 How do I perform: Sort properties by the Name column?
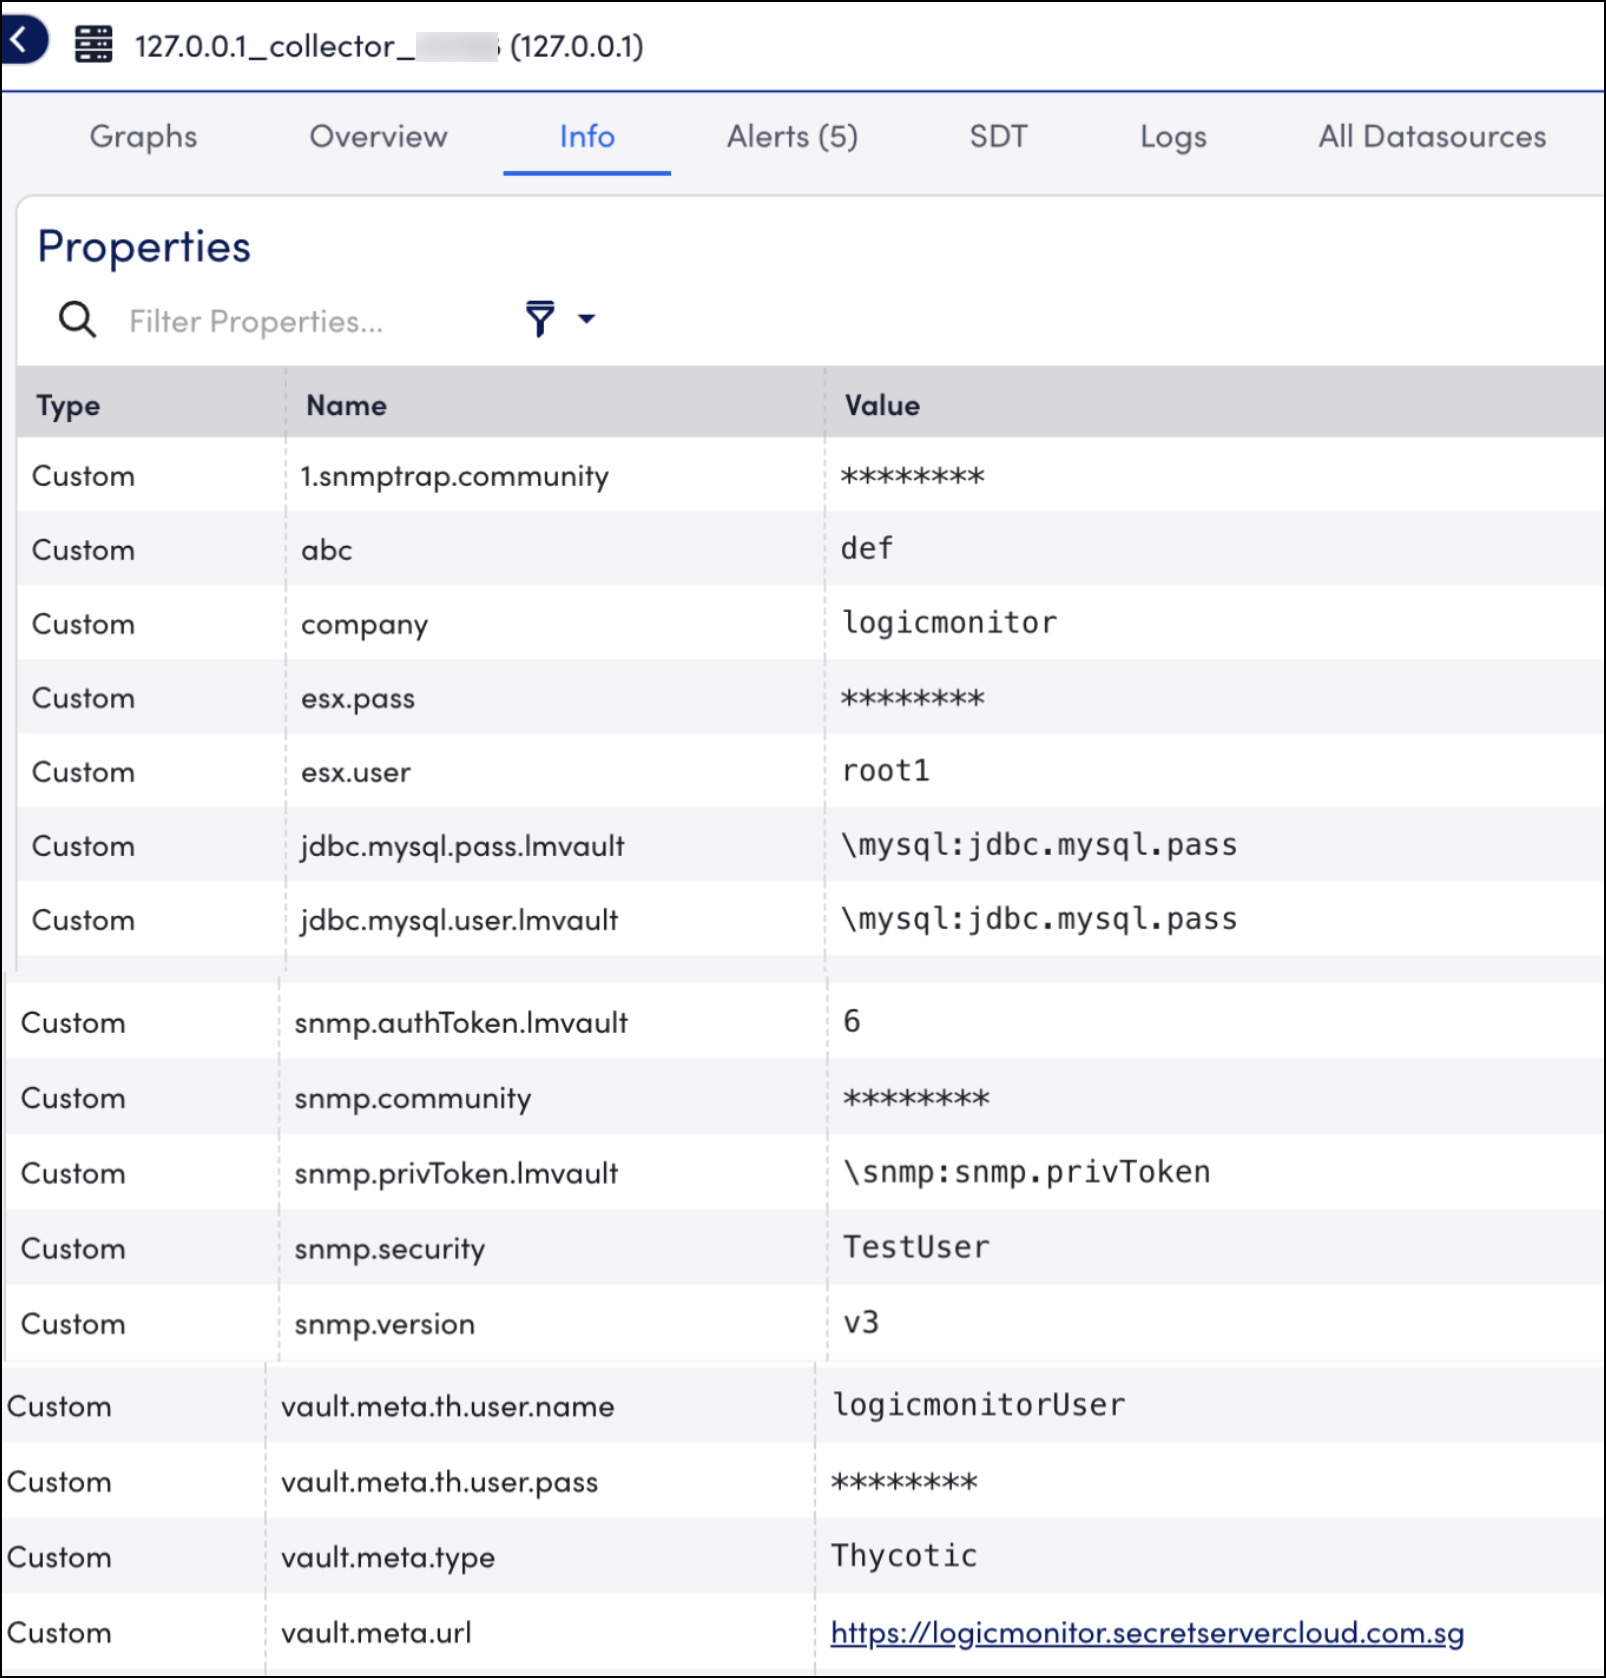pyautogui.click(x=344, y=405)
